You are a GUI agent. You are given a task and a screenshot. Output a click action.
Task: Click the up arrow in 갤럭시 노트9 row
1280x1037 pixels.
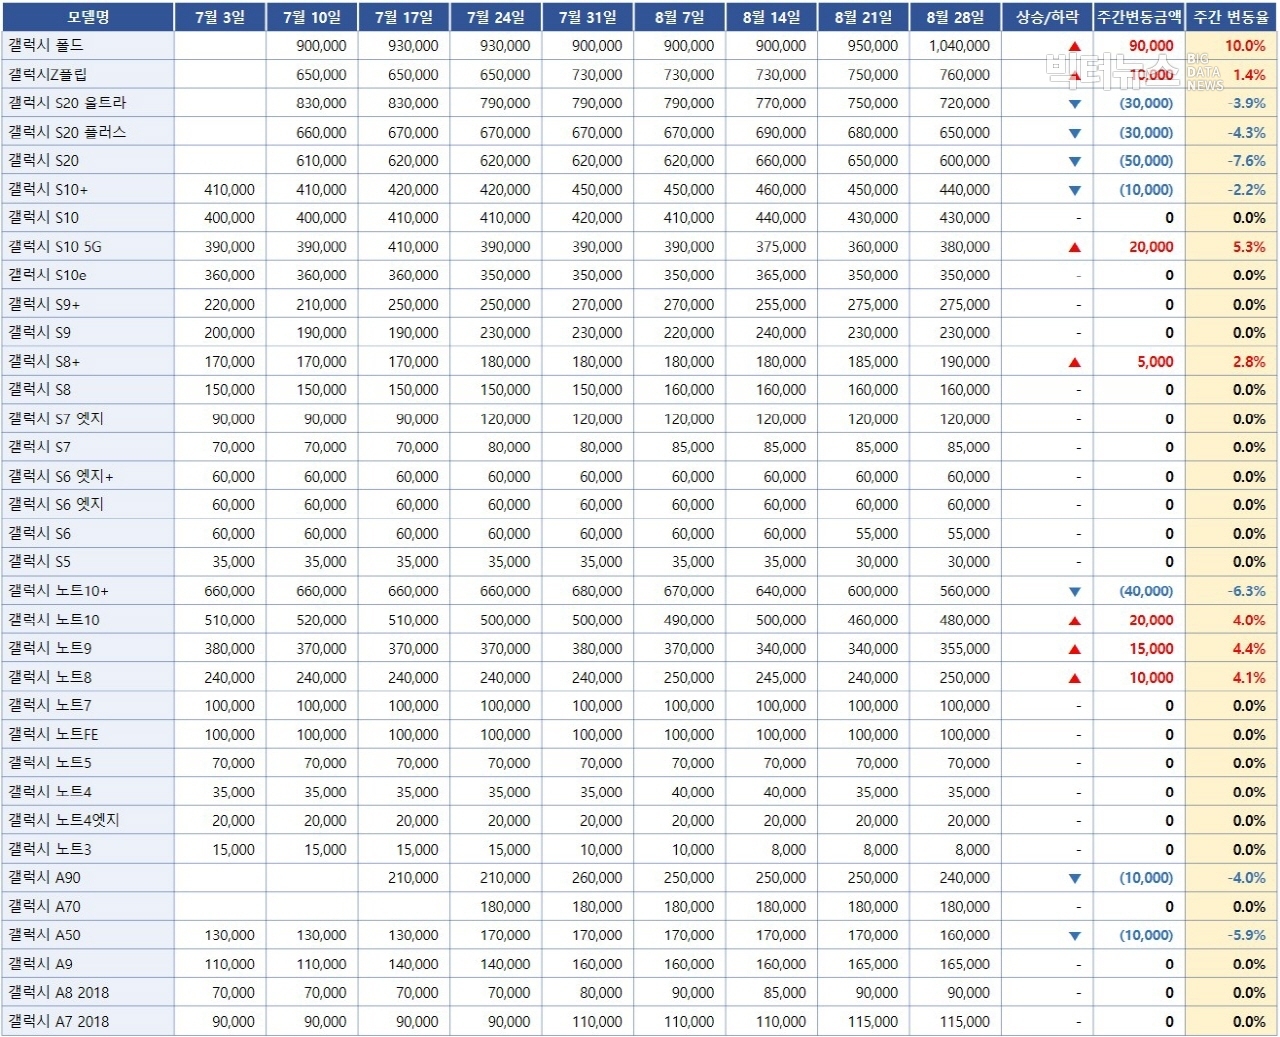click(1074, 649)
